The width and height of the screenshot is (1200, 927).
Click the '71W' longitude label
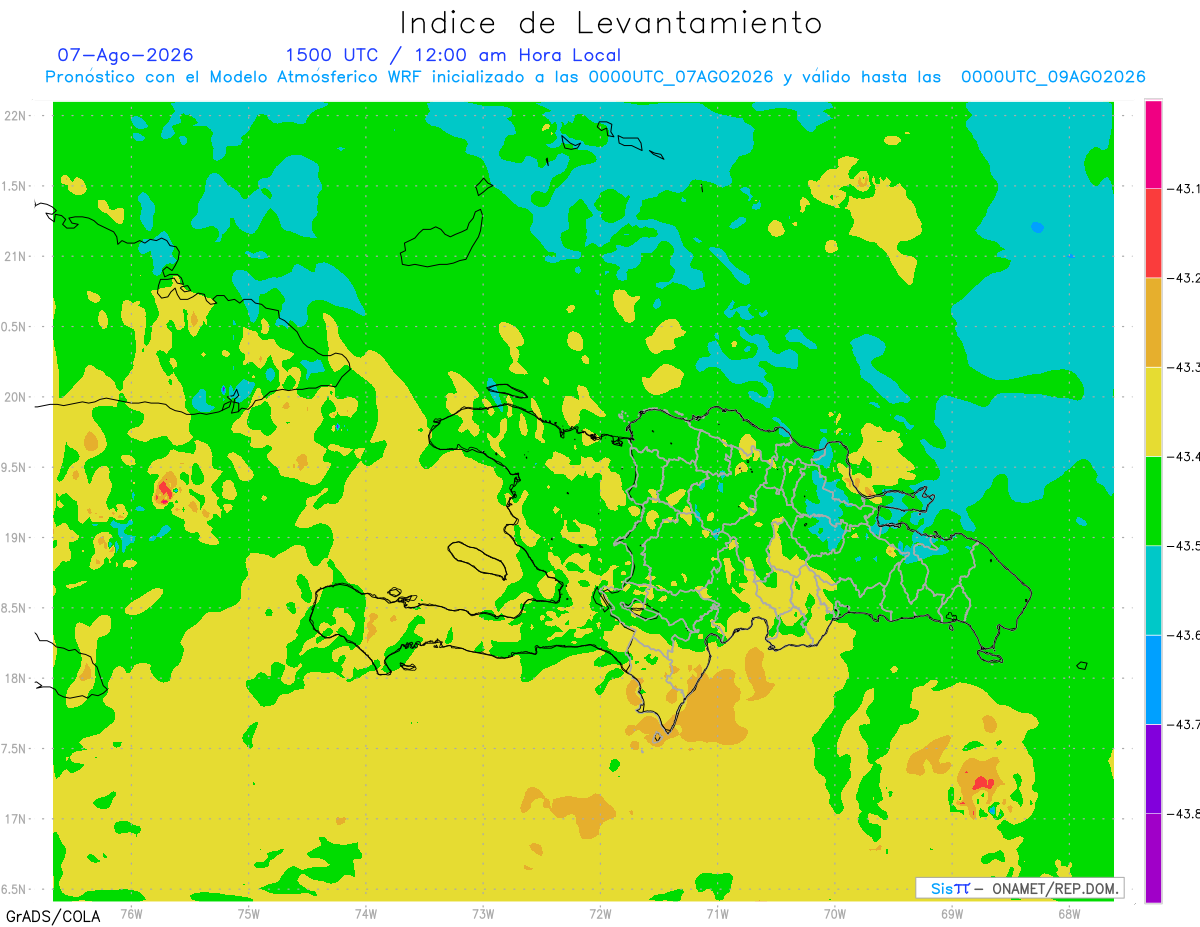click(717, 914)
